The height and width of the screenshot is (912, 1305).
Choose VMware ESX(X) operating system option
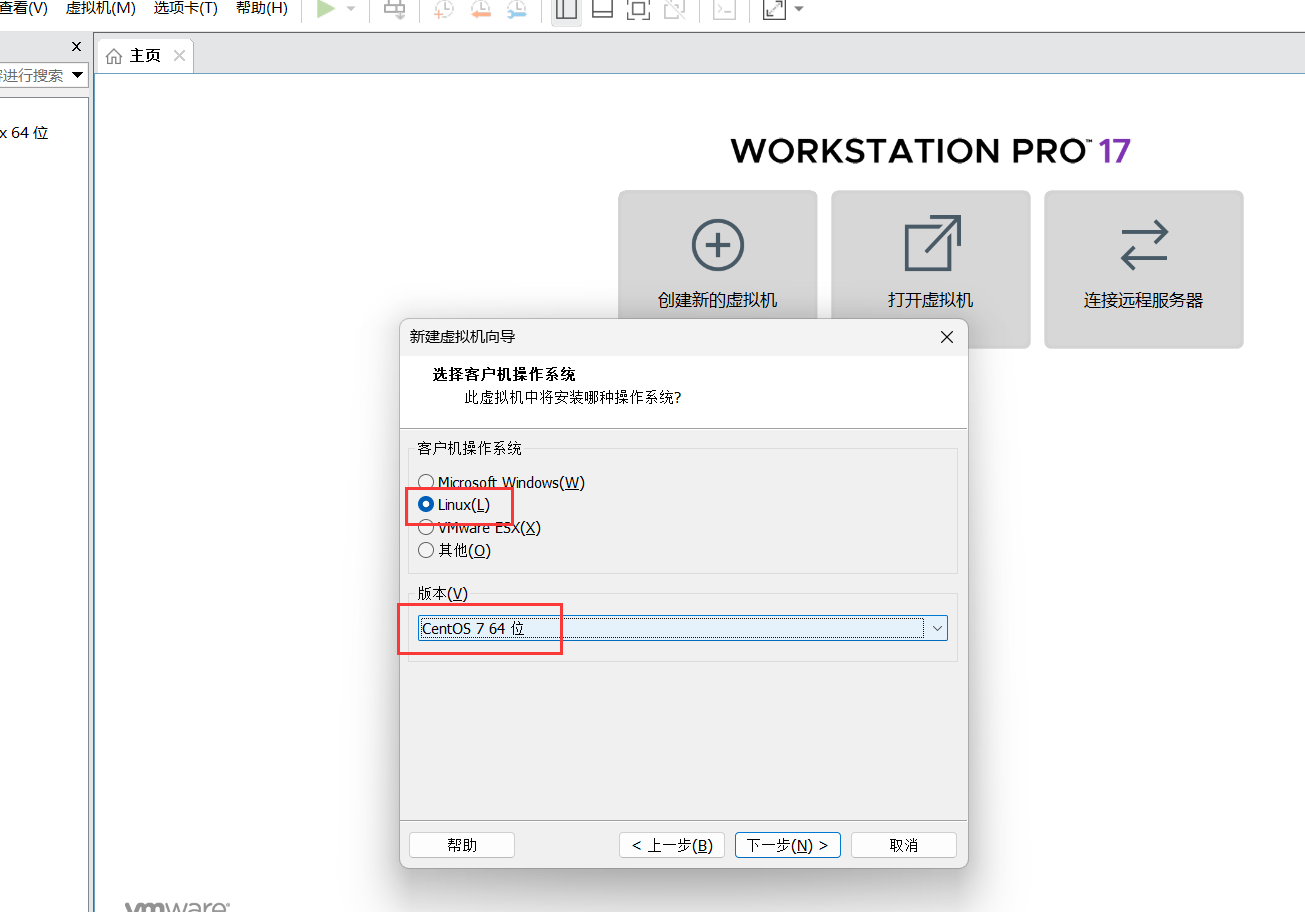426,527
